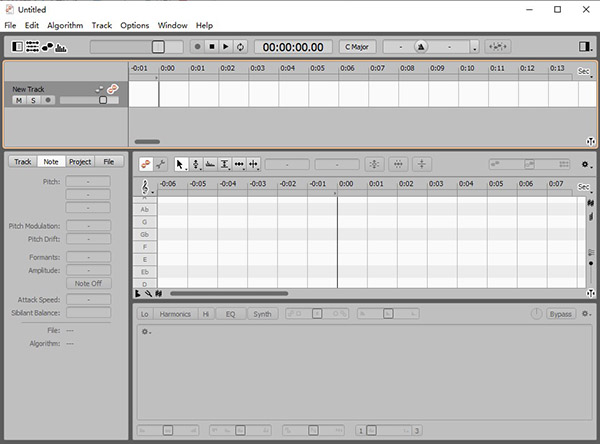Click the Note Off button
Viewport: 600px width, 444px height.
coord(88,284)
